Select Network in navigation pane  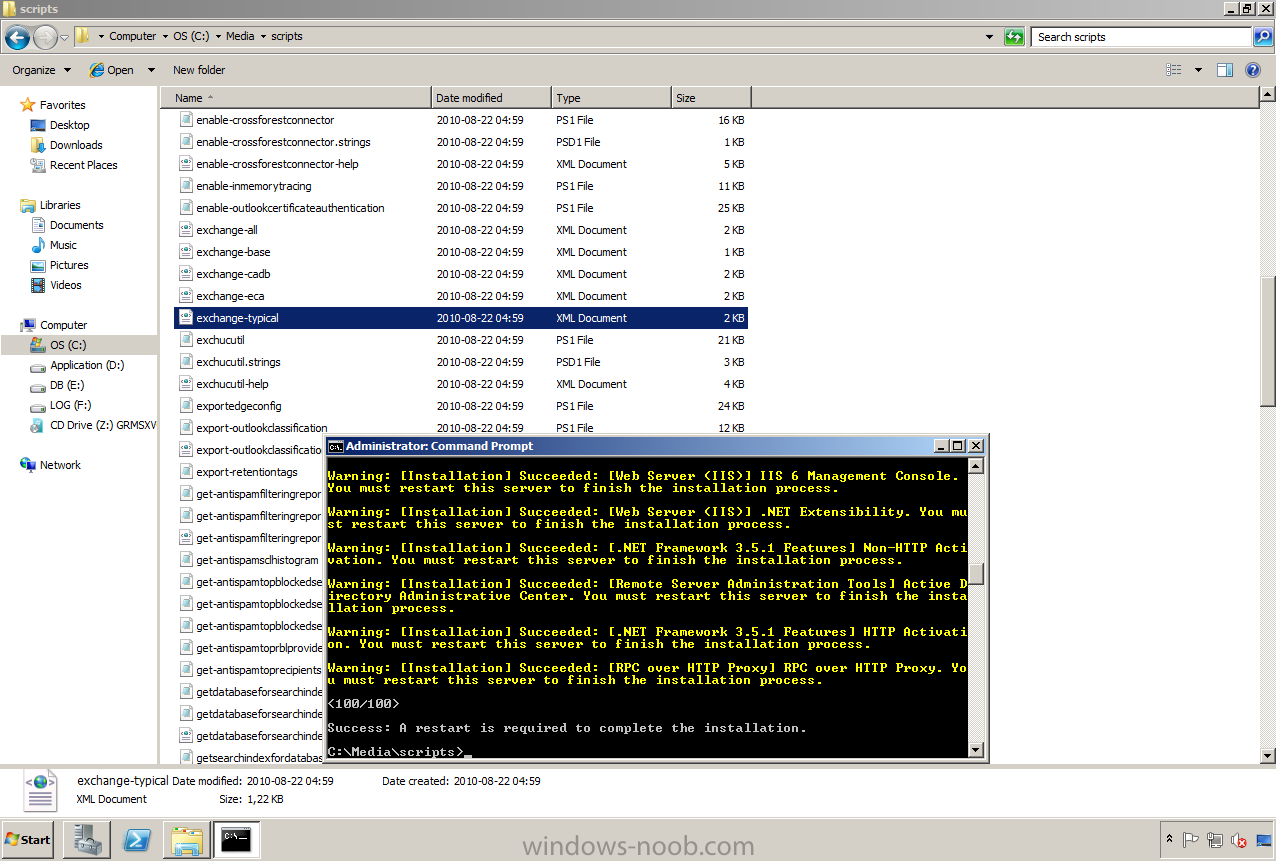60,465
